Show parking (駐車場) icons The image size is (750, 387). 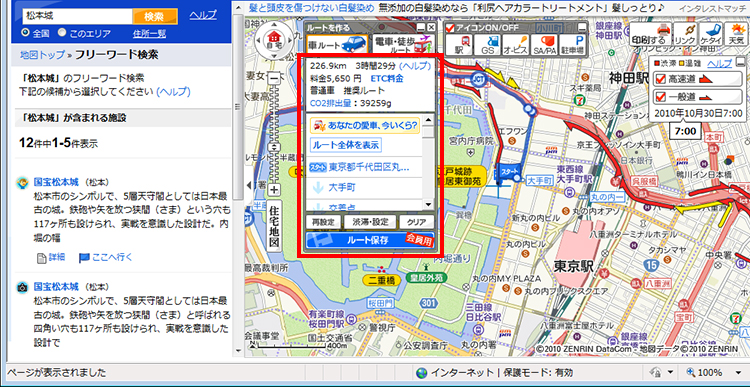[x=573, y=46]
